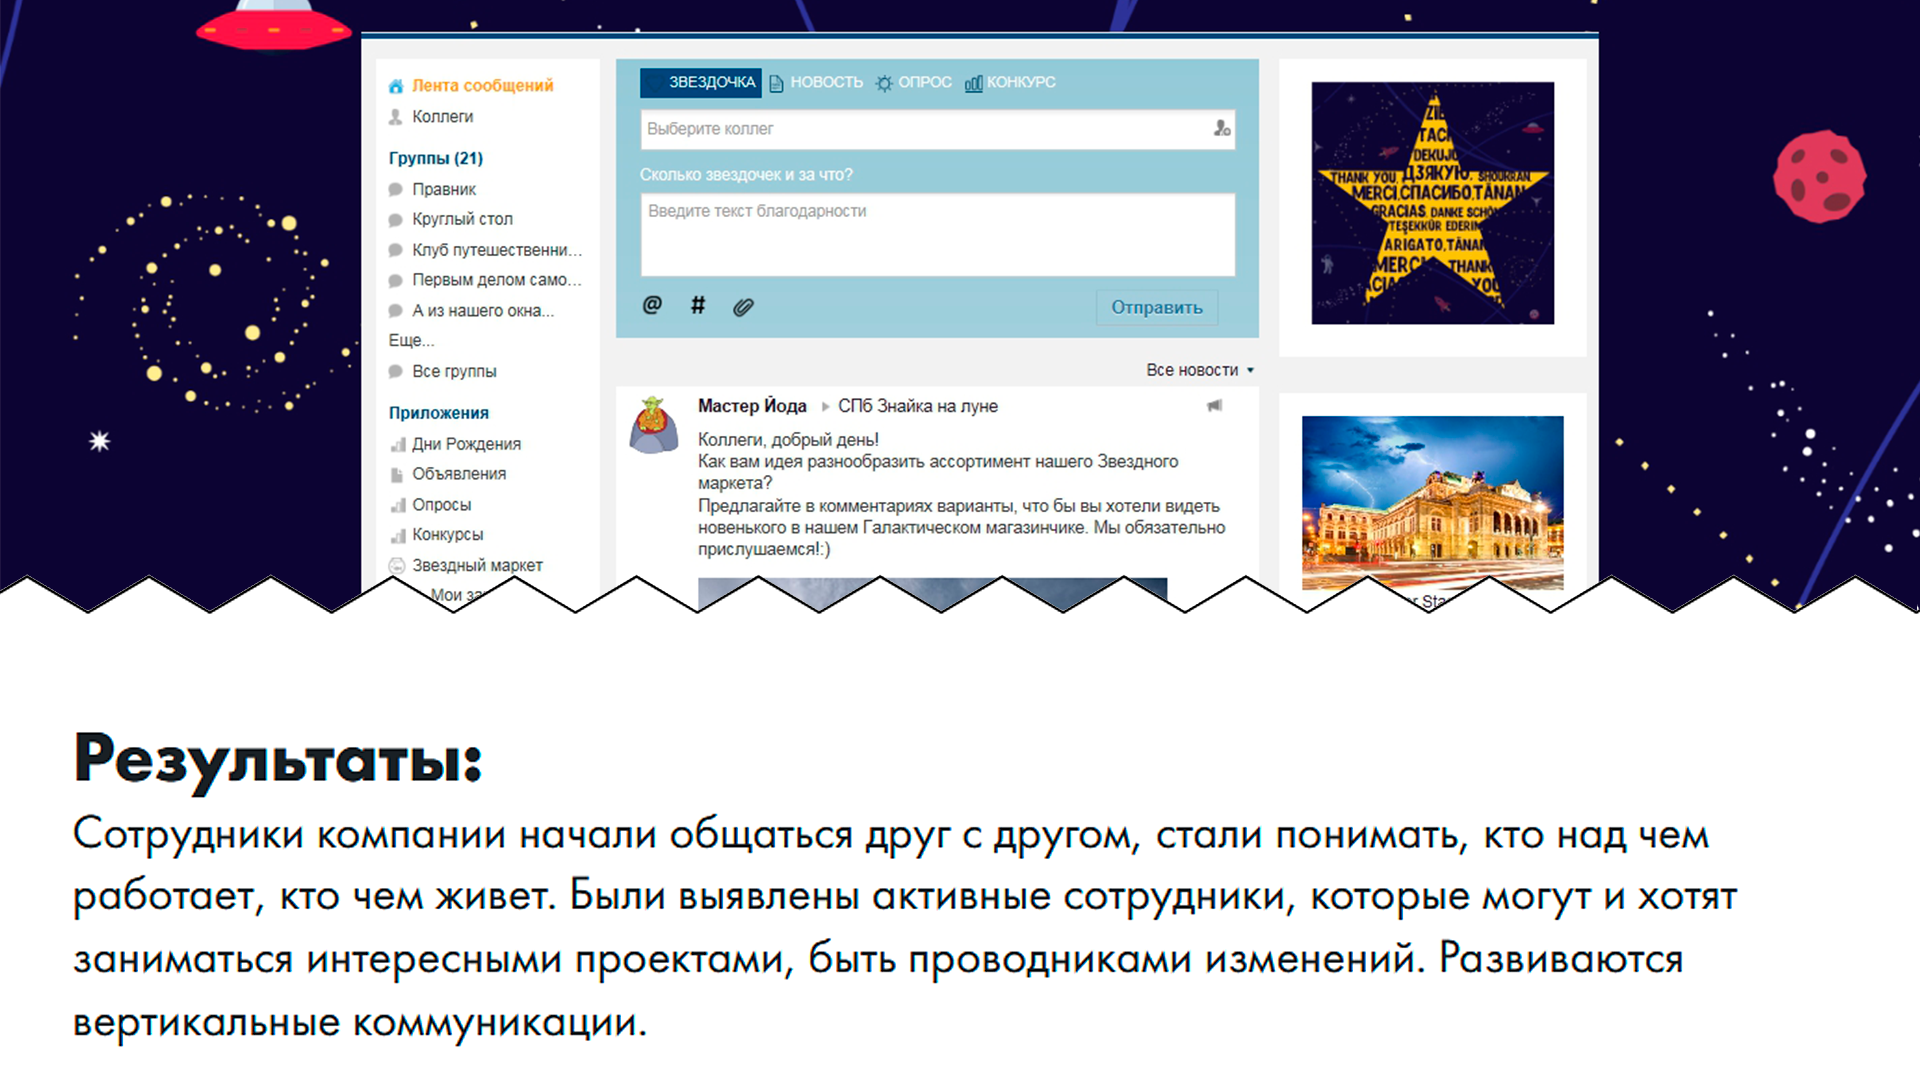Open the Круглый стол group
This screenshot has width=1920, height=1080.
click(462, 219)
